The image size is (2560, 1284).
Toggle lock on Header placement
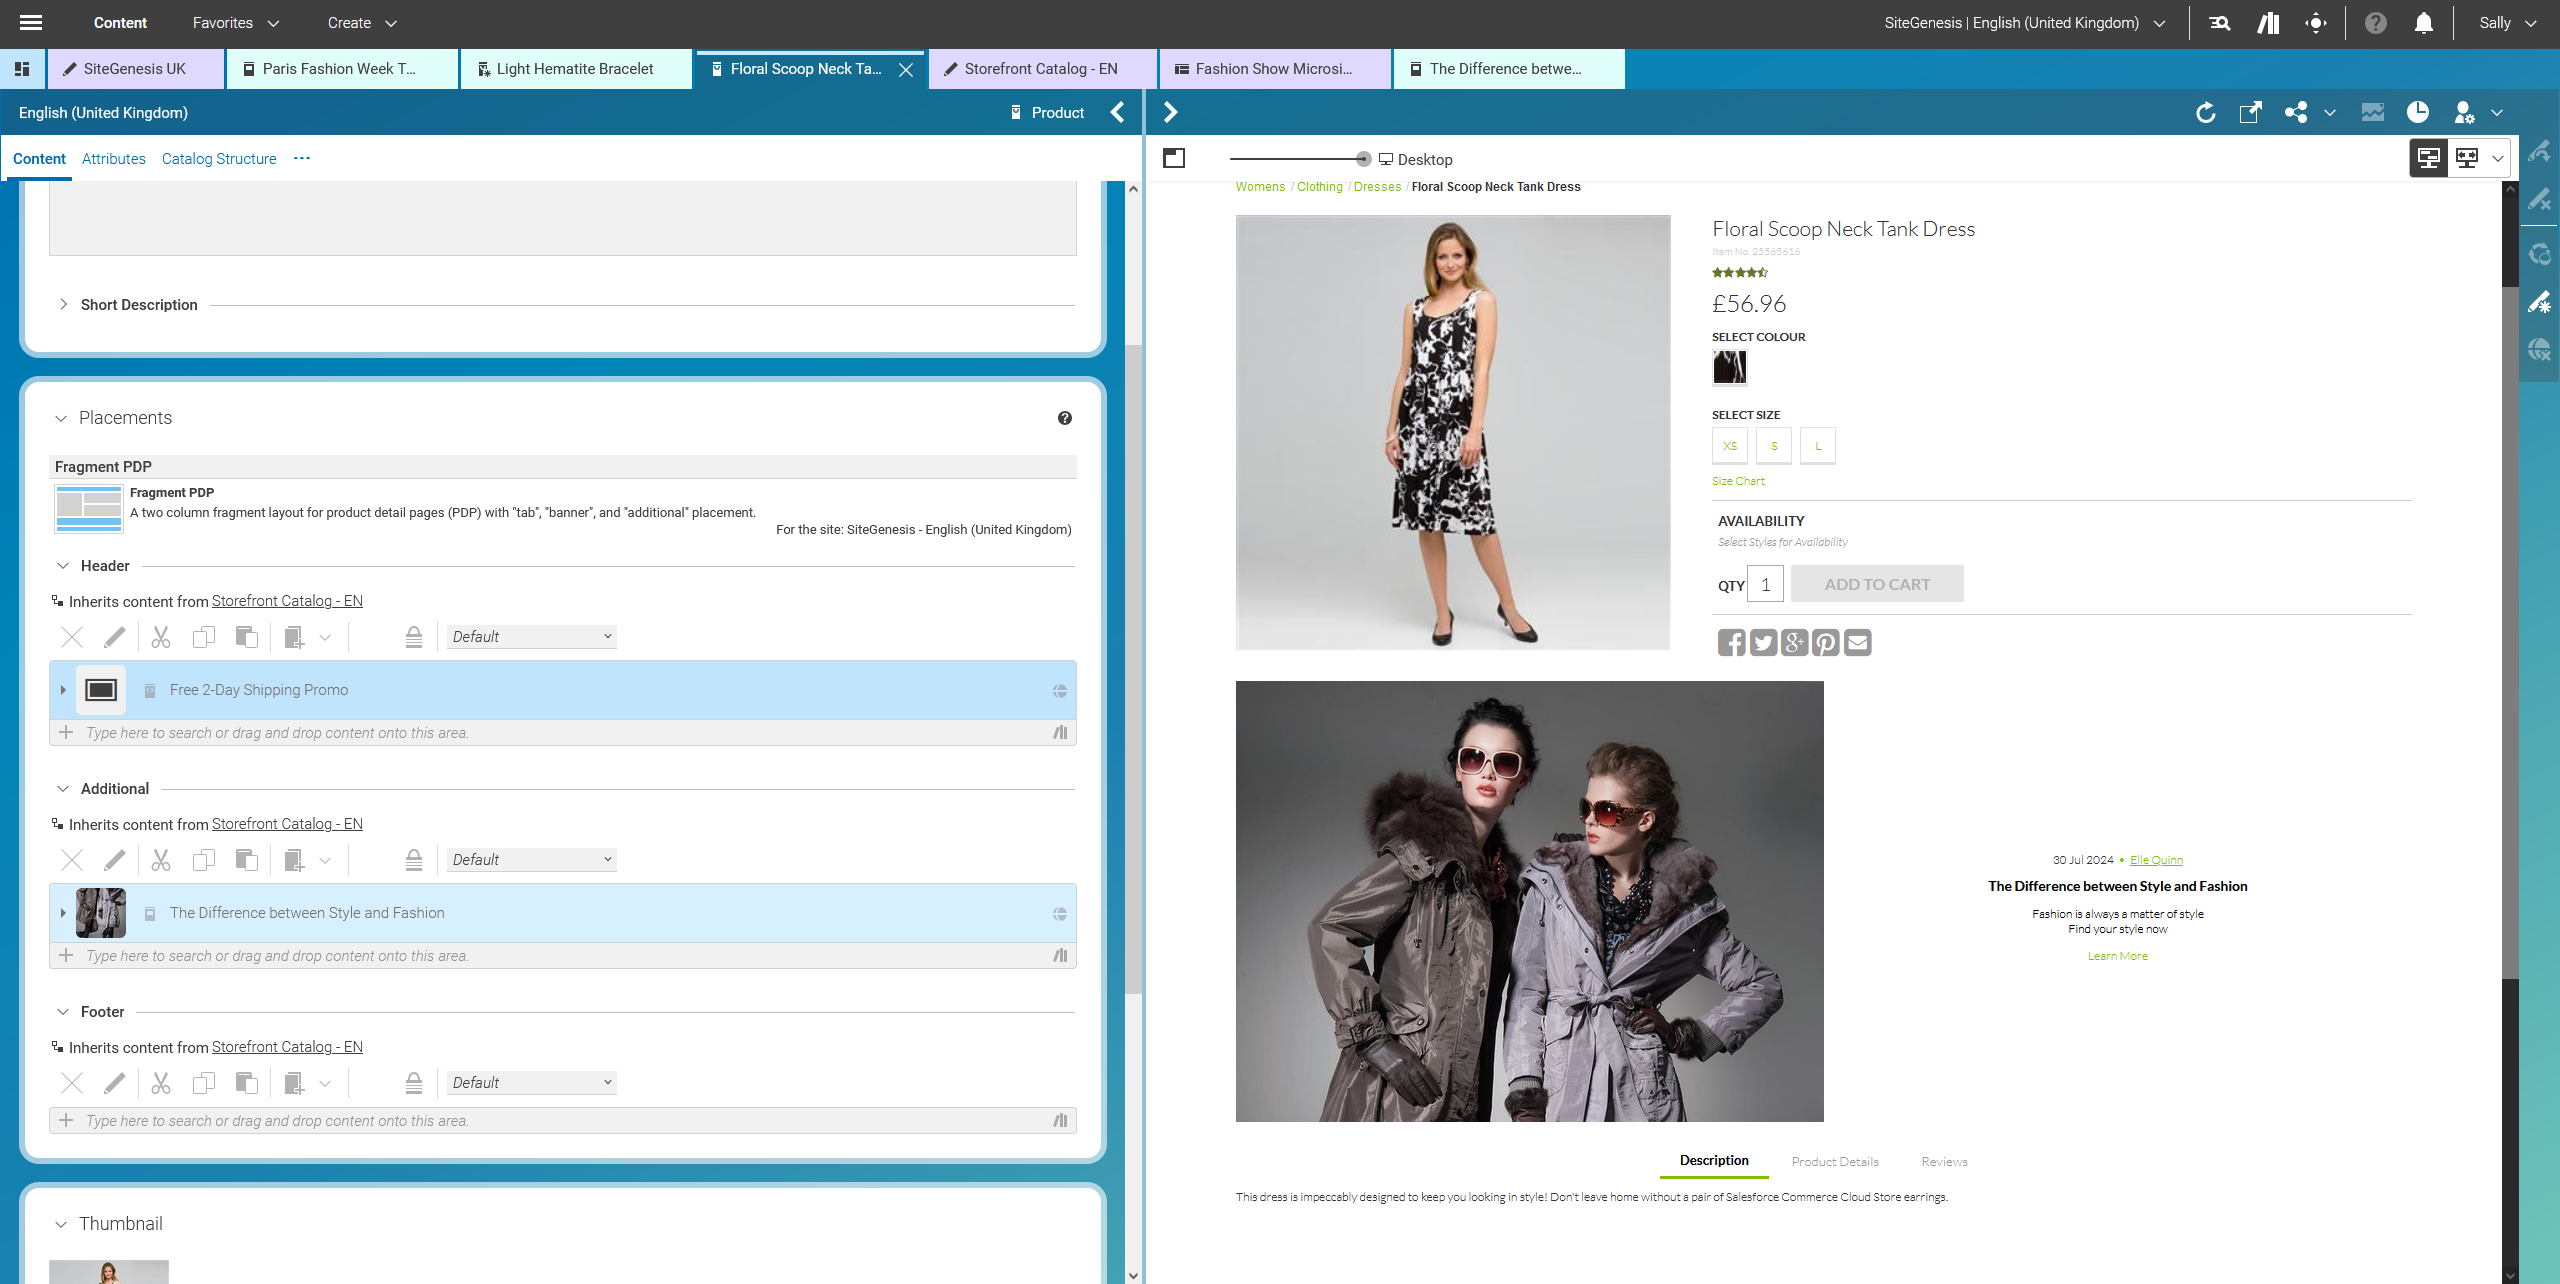click(x=414, y=637)
